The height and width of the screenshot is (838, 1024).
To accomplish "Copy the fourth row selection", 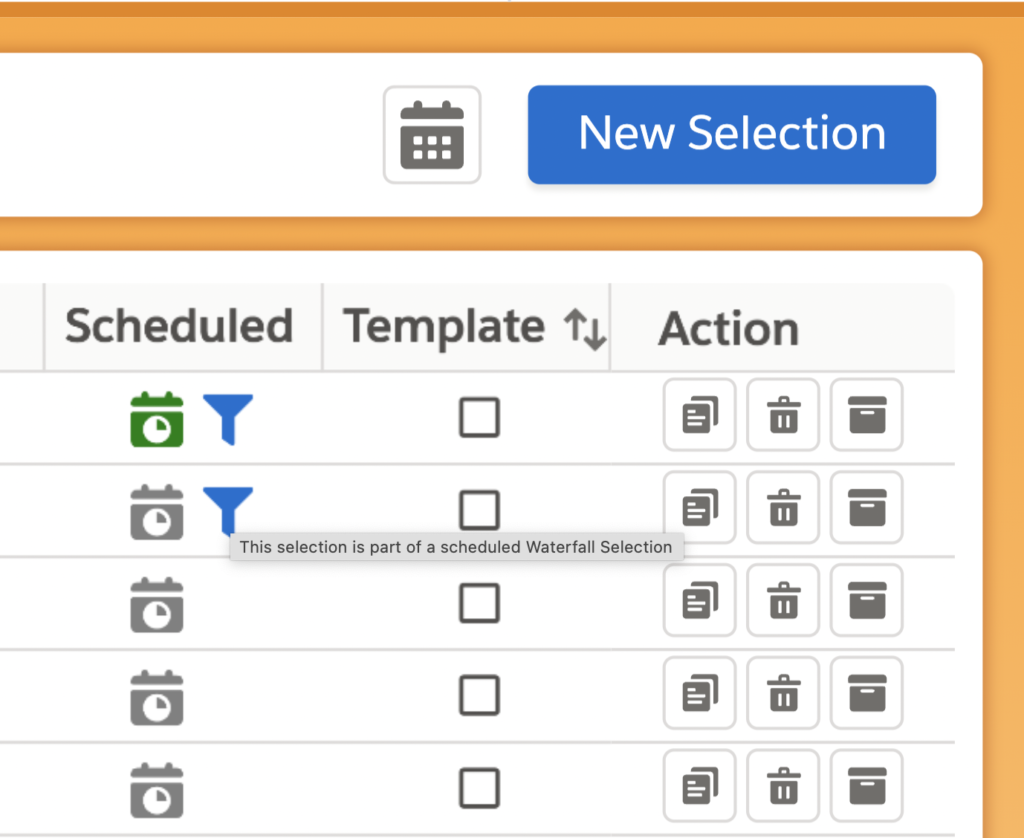I will click(699, 694).
